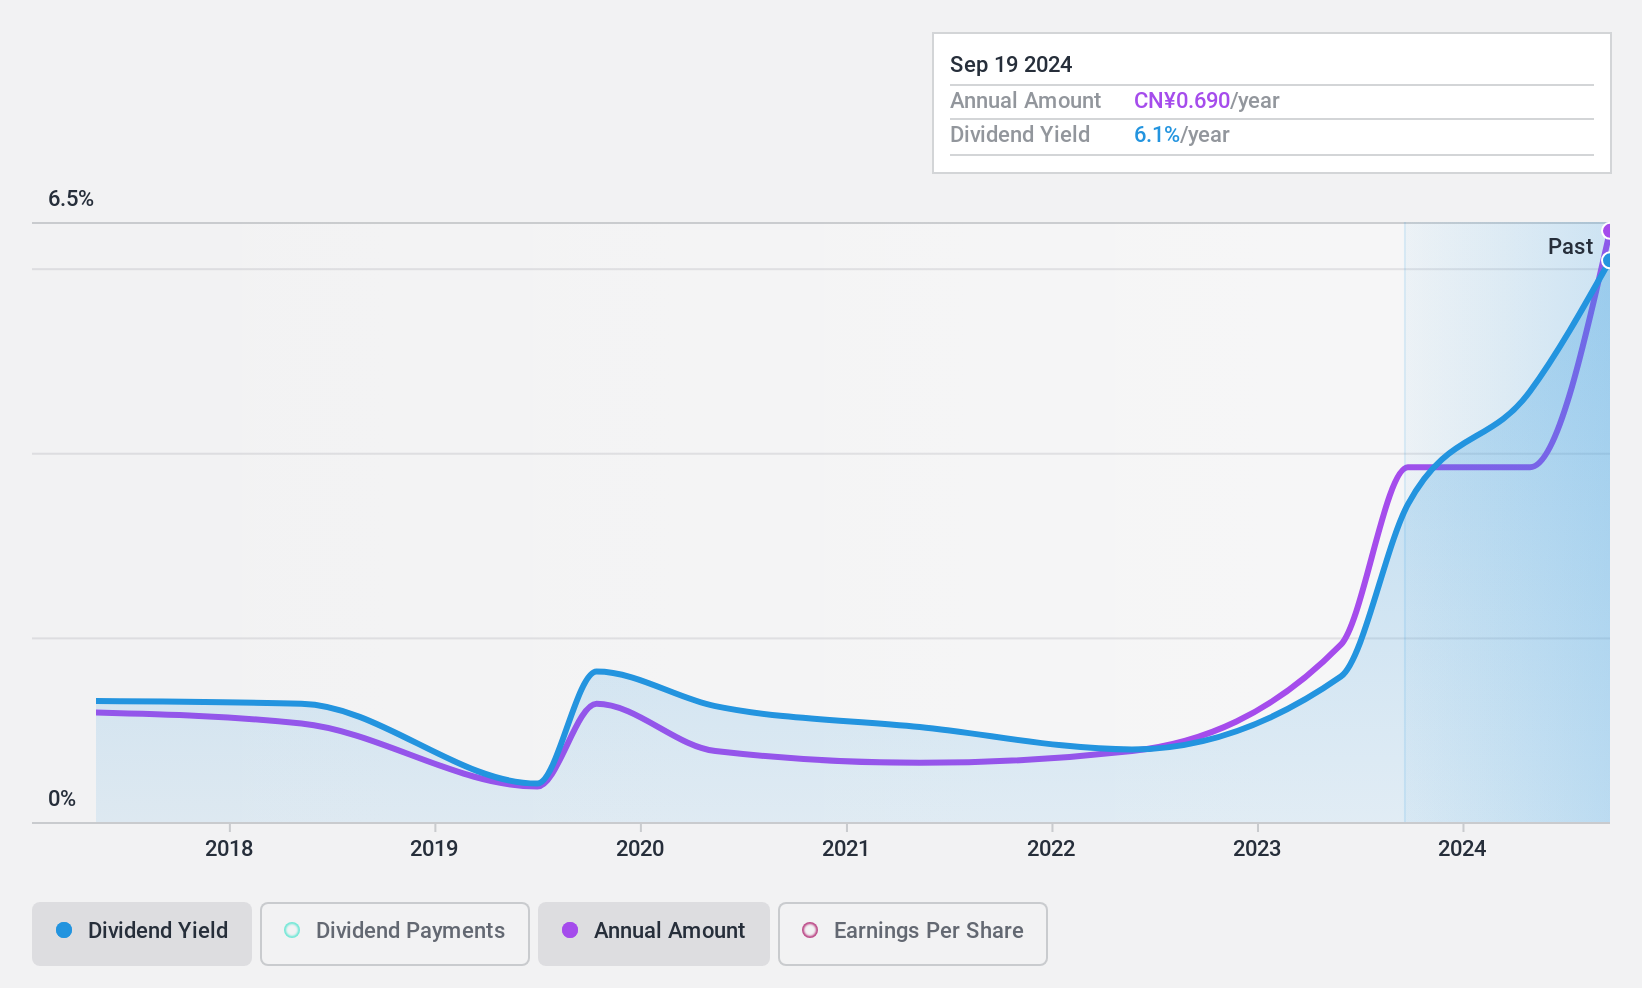This screenshot has height=988, width=1642.
Task: Click the Dividend Yield tooltip row label
Action: [x=1020, y=134]
